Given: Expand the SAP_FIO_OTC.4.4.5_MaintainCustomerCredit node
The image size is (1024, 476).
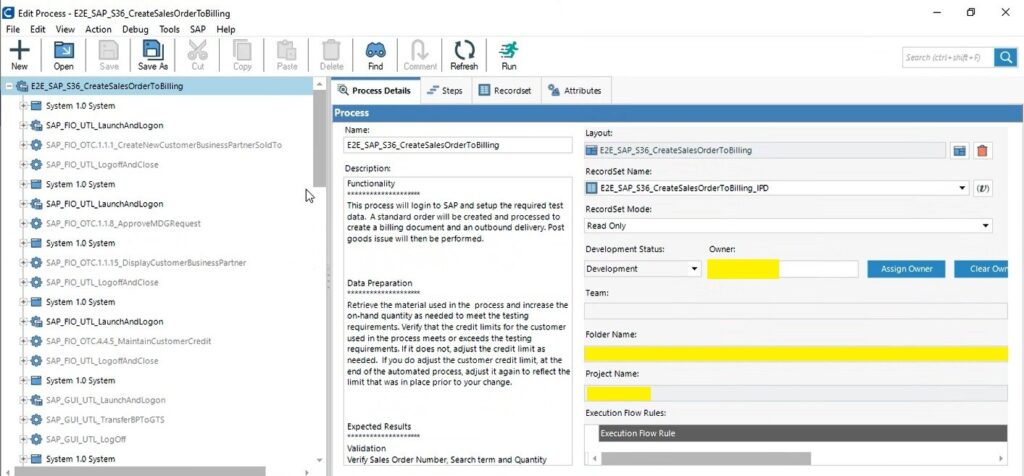Looking at the screenshot, I should click(x=24, y=341).
